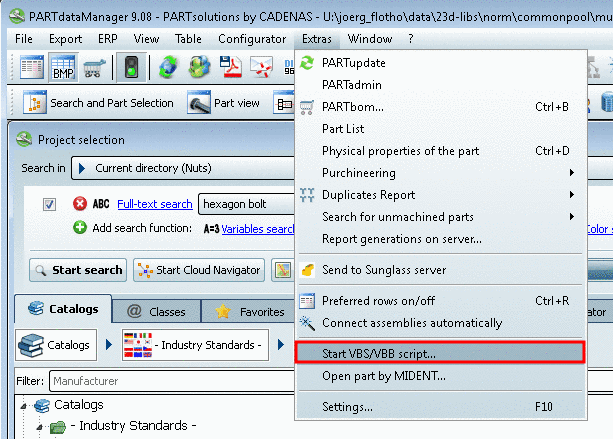Image resolution: width=613 pixels, height=439 pixels.
Task: Click the arrow after Industry Standards breadcrumb
Action: 281,344
